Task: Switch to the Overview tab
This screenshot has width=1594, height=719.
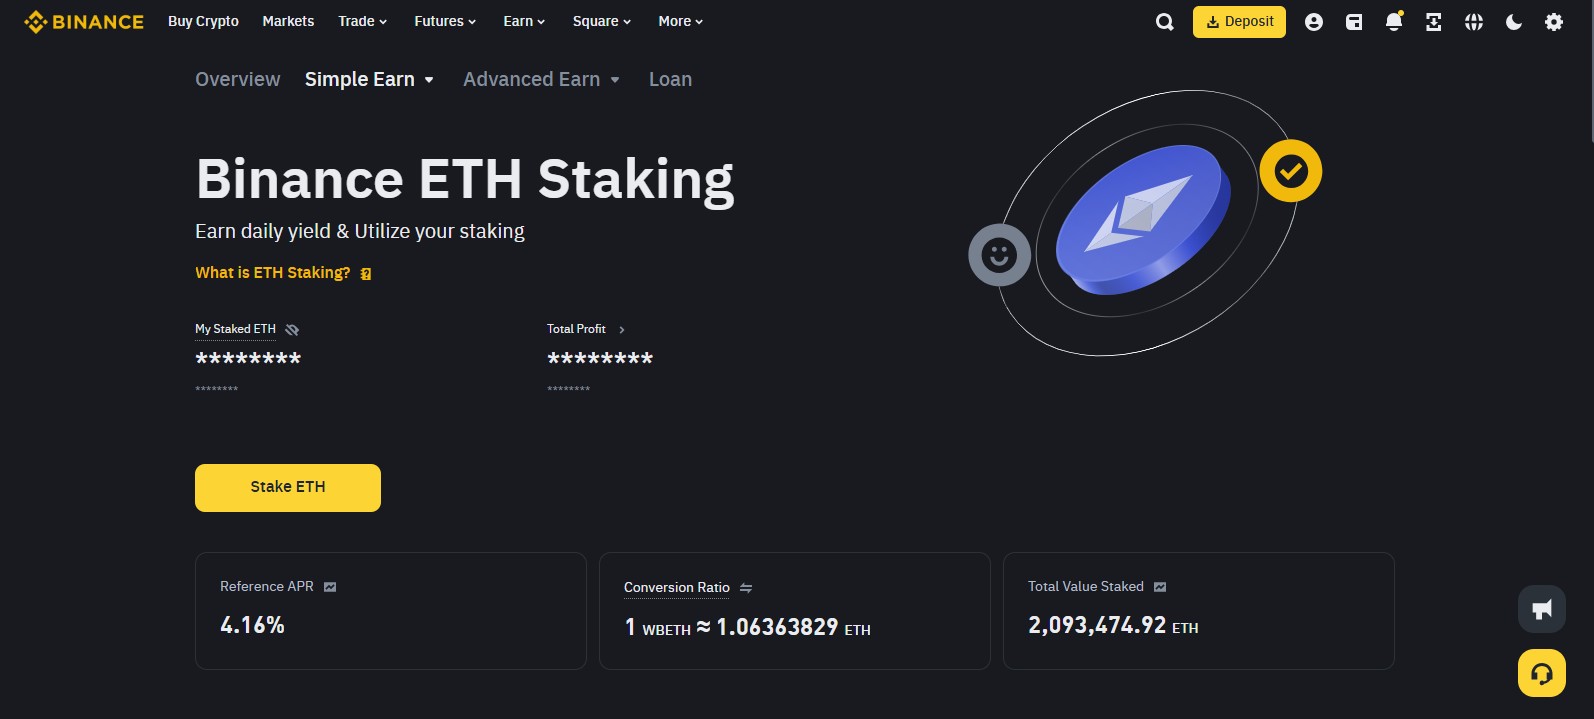Action: (x=238, y=79)
